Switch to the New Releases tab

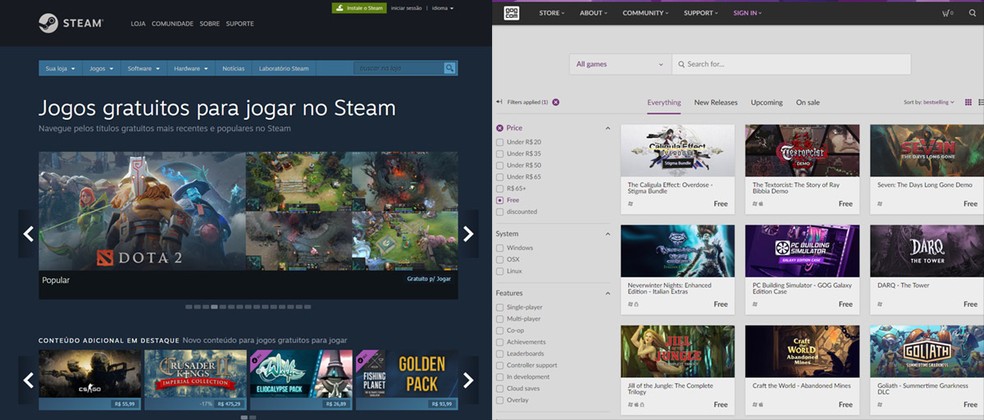pos(715,102)
